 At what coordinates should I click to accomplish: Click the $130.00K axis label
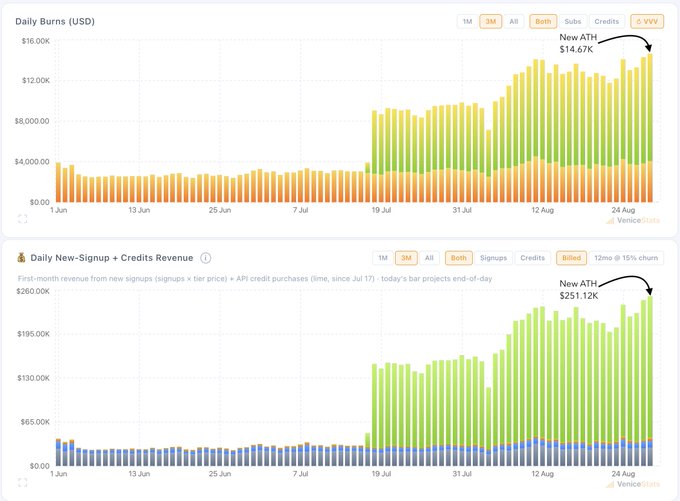33,378
